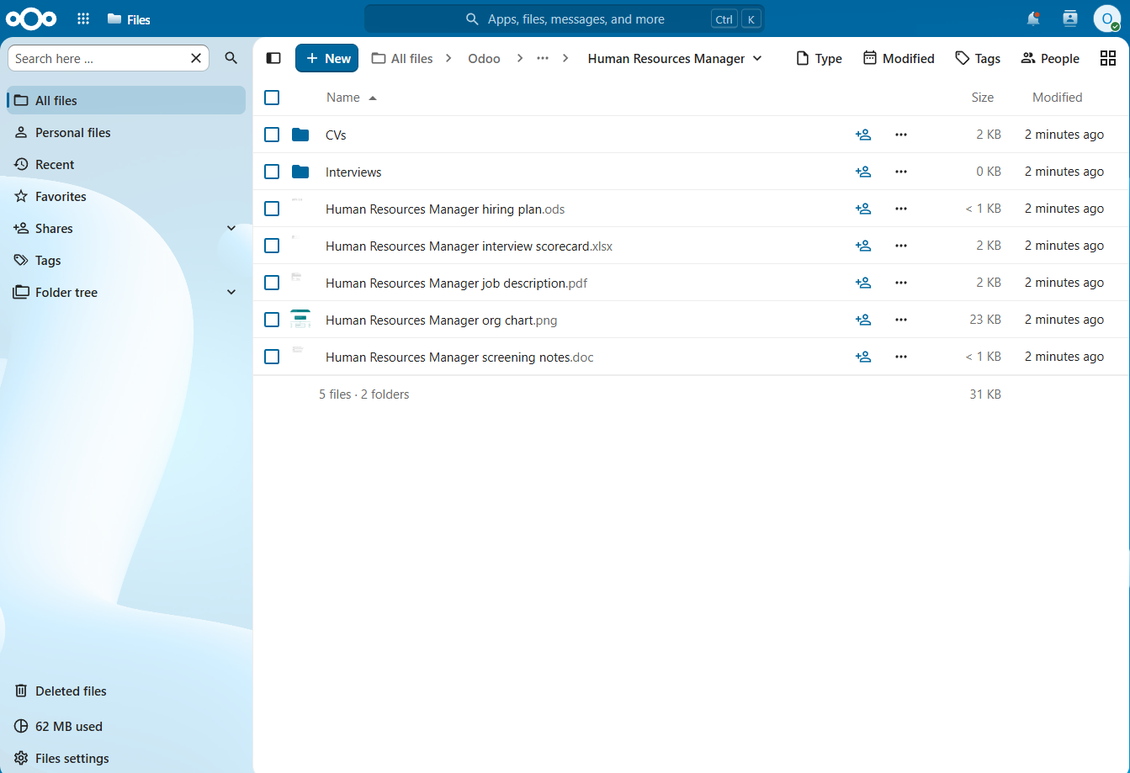
Task: Toggle the navigation sidebar panel icon
Action: [x=273, y=58]
